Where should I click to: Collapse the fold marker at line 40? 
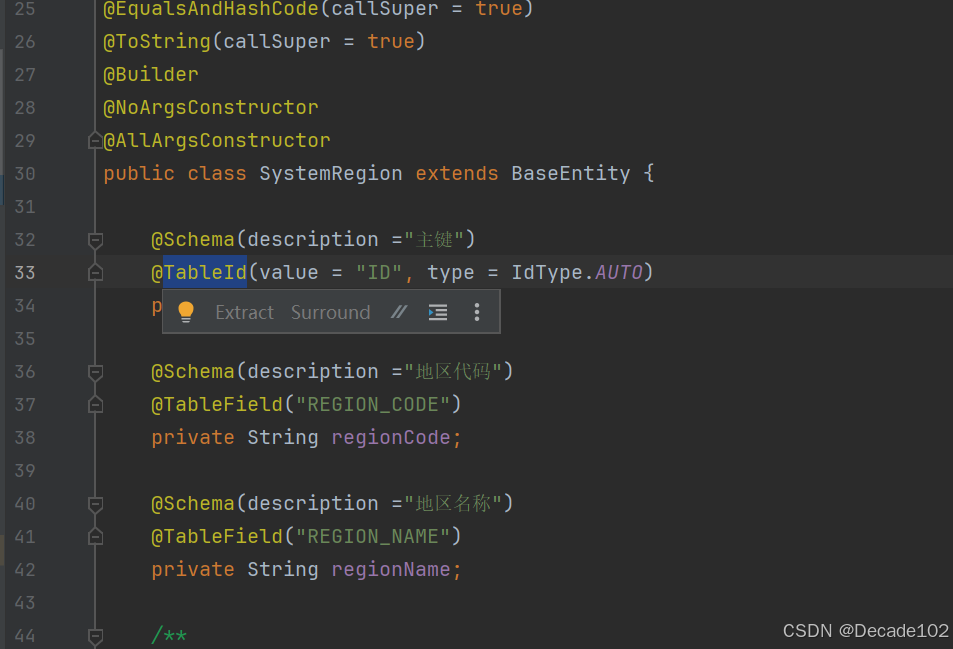[x=95, y=503]
